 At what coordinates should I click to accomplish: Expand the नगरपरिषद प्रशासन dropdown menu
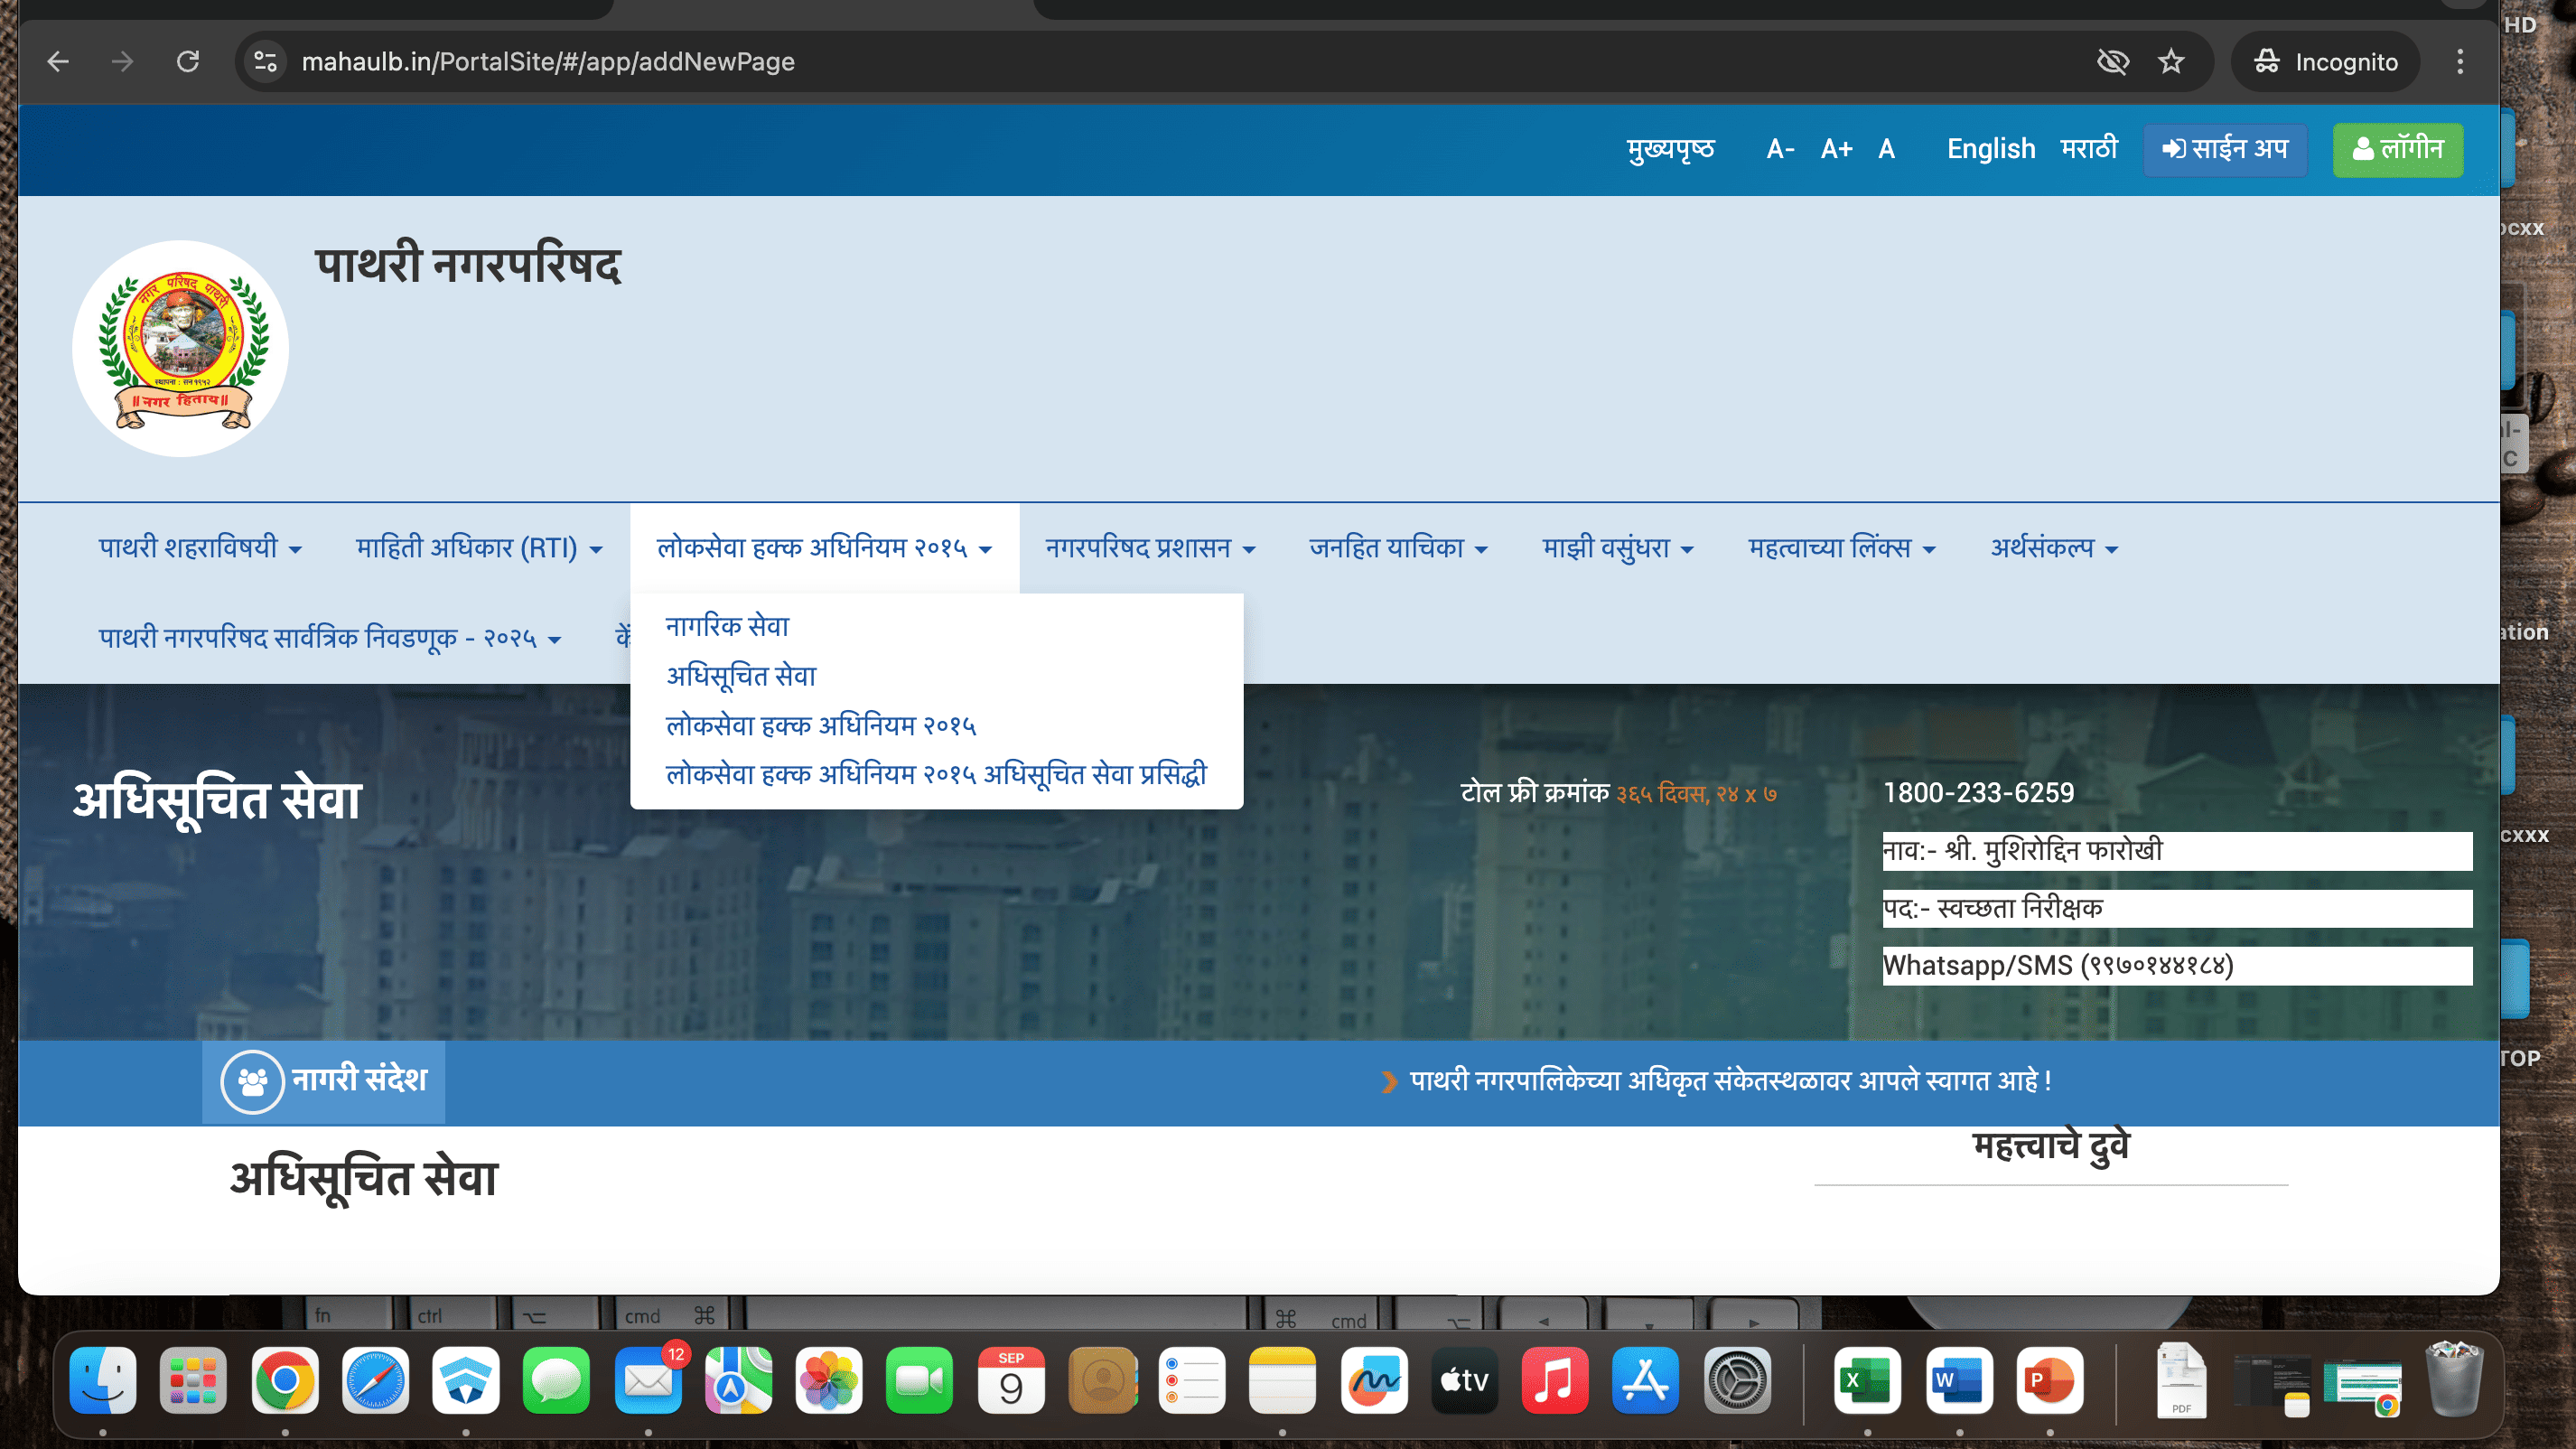[x=1150, y=548]
